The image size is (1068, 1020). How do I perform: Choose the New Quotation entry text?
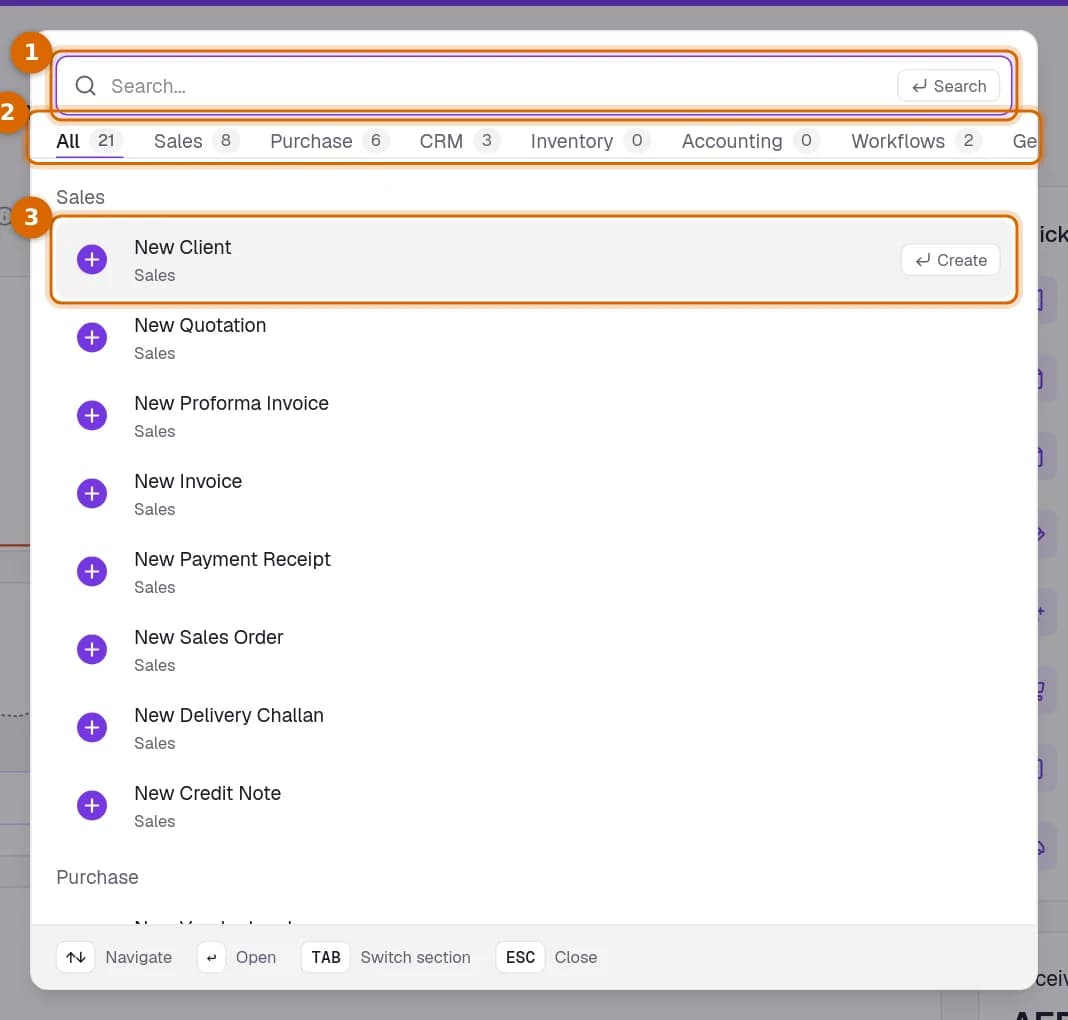tap(200, 325)
